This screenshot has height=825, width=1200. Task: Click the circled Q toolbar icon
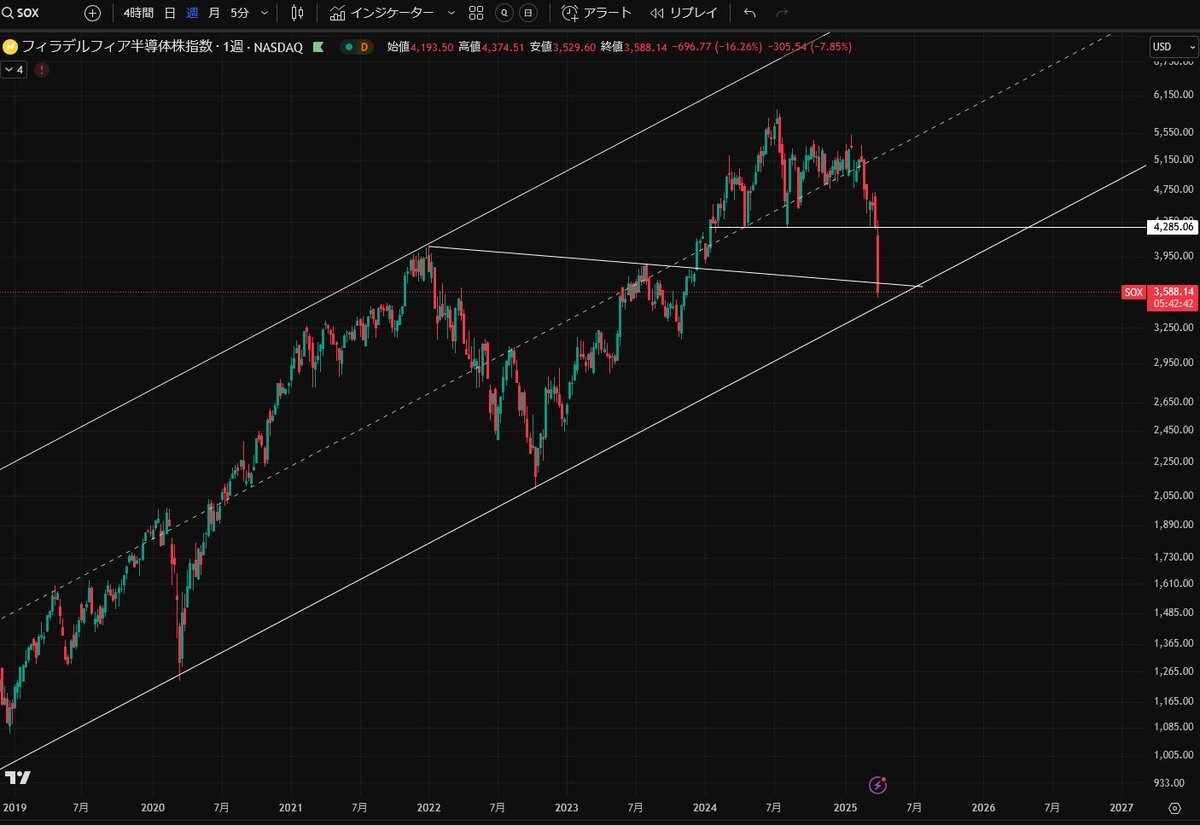coord(503,13)
